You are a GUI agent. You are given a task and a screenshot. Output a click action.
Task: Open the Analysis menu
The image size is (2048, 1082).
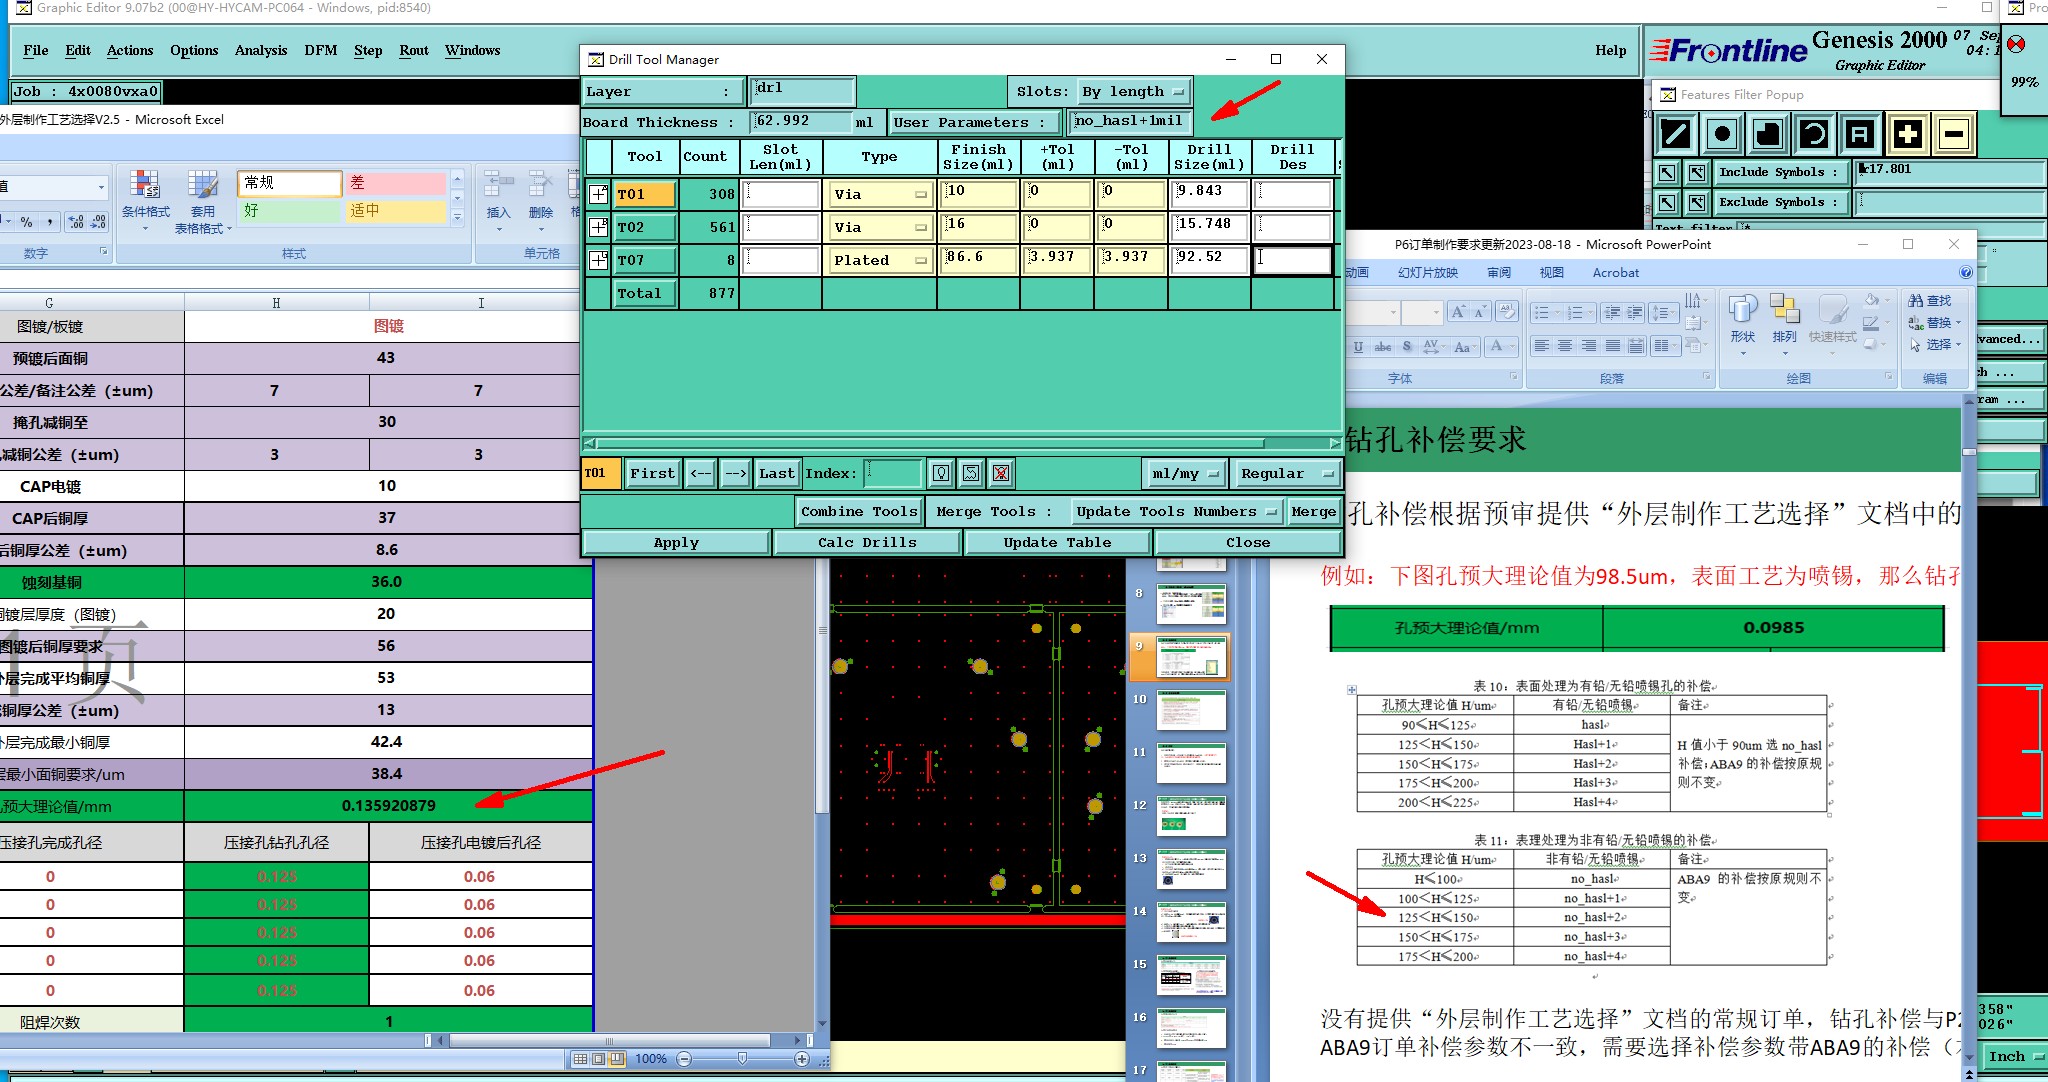click(261, 50)
